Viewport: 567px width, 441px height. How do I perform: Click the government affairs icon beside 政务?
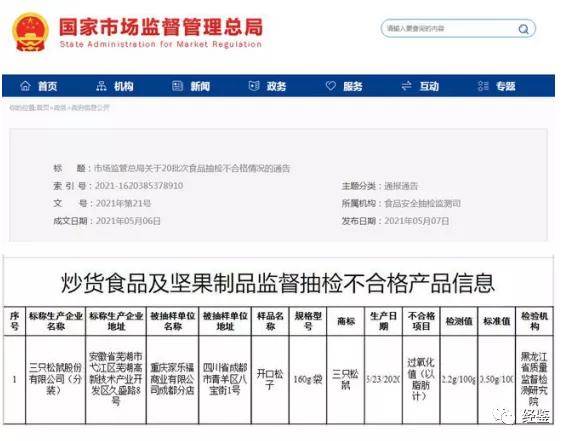(x=254, y=86)
